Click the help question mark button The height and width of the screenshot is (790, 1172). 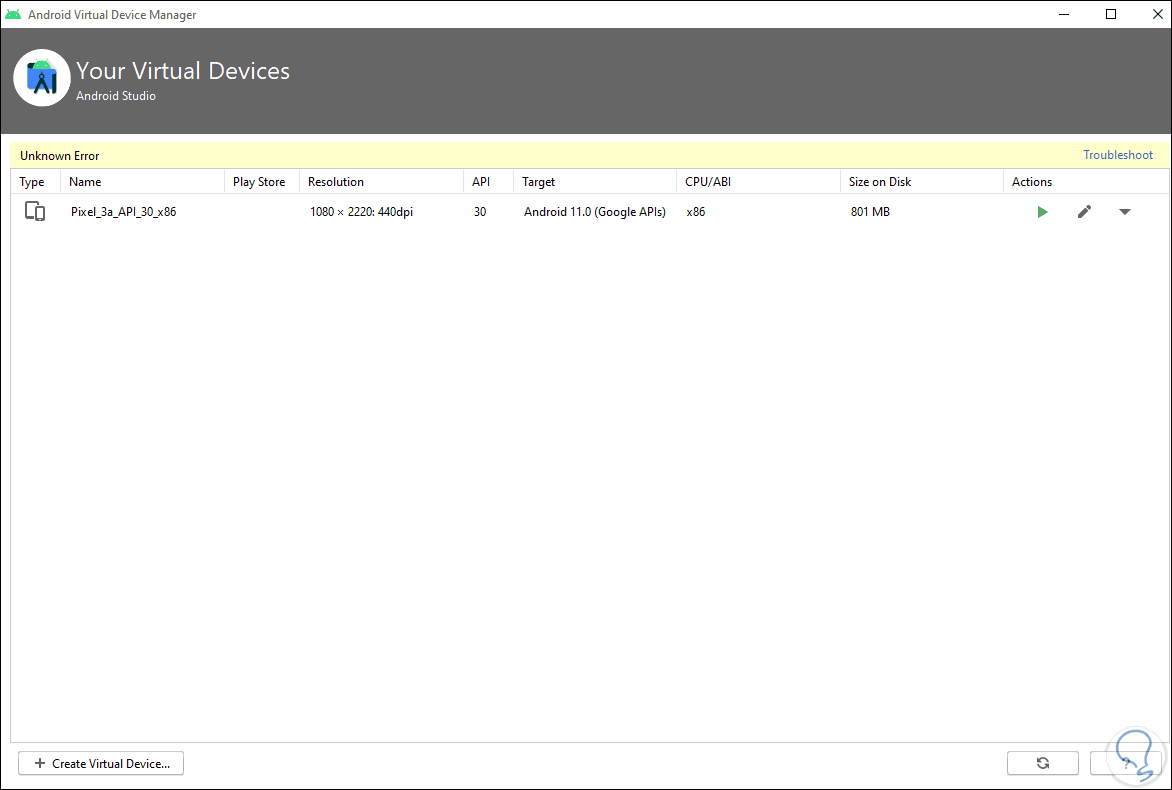click(1126, 763)
